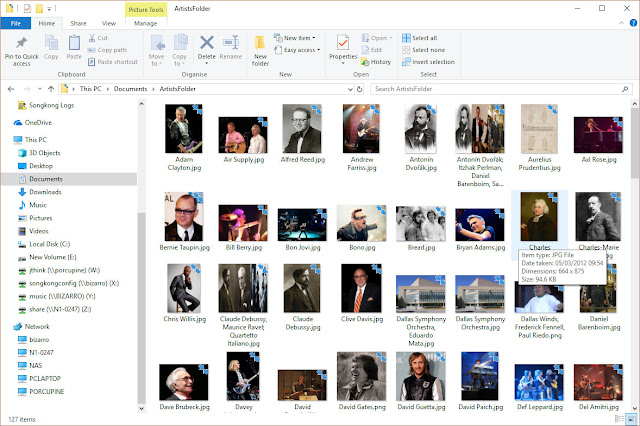Click the Paste clipboard icon
Image resolution: width=640 pixels, height=426 pixels.
[x=74, y=42]
